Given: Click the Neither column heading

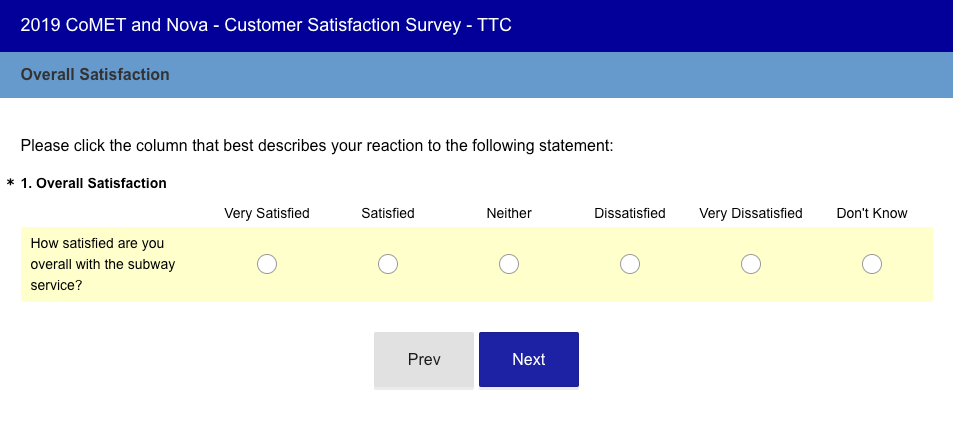Looking at the screenshot, I should coord(509,213).
